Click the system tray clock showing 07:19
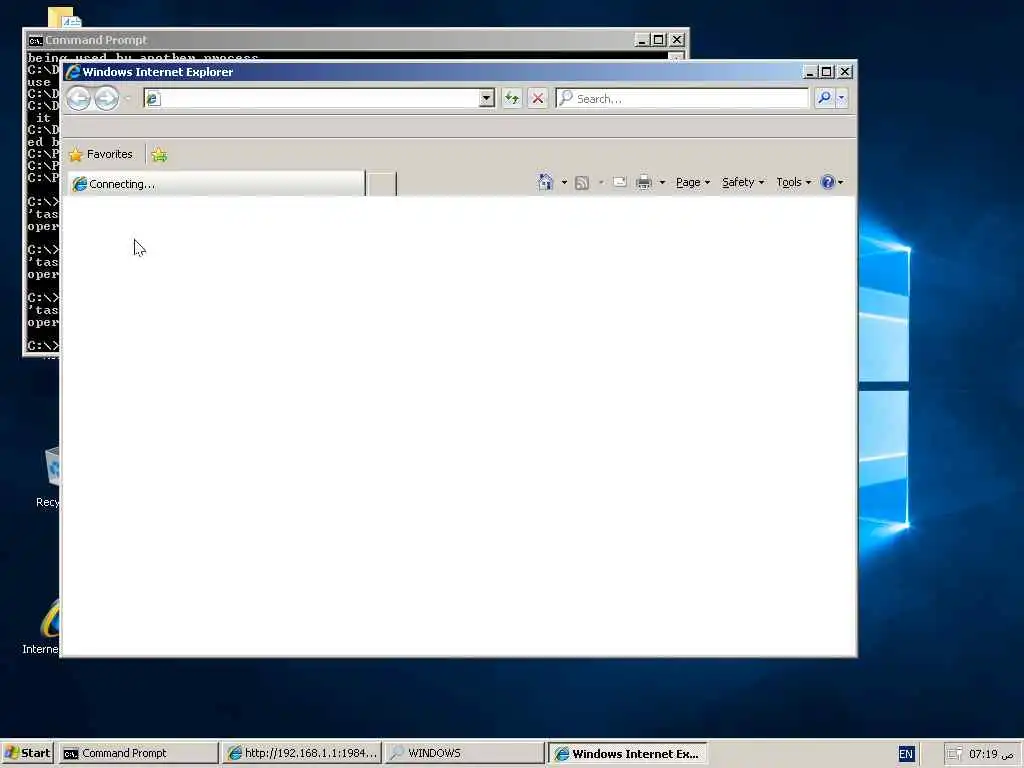The height and width of the screenshot is (768, 1024). [991, 754]
